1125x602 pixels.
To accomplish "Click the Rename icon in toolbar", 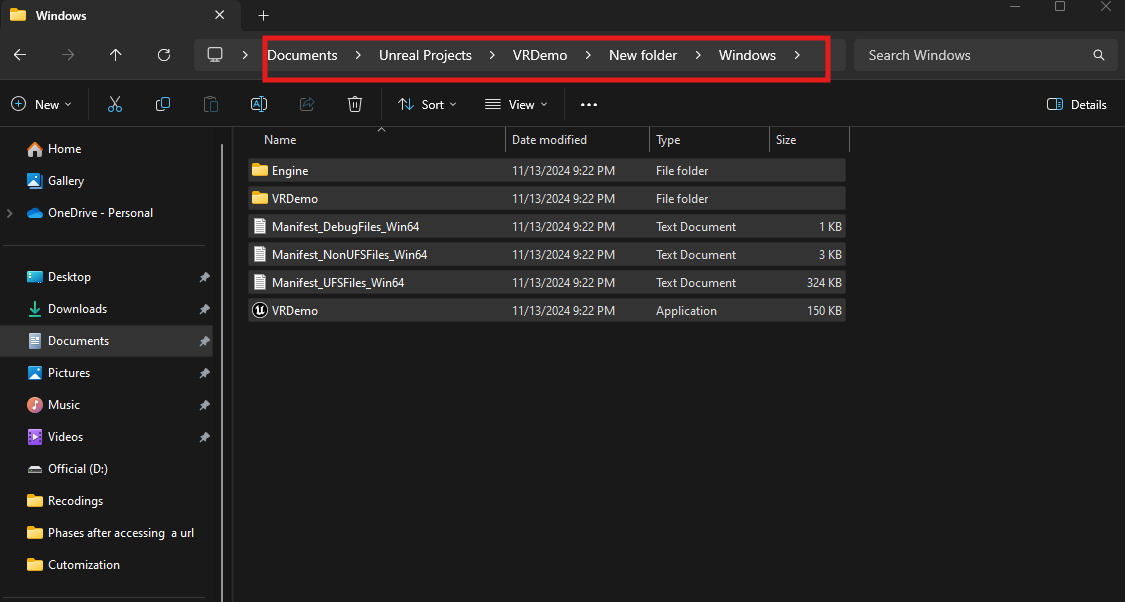I will click(258, 104).
